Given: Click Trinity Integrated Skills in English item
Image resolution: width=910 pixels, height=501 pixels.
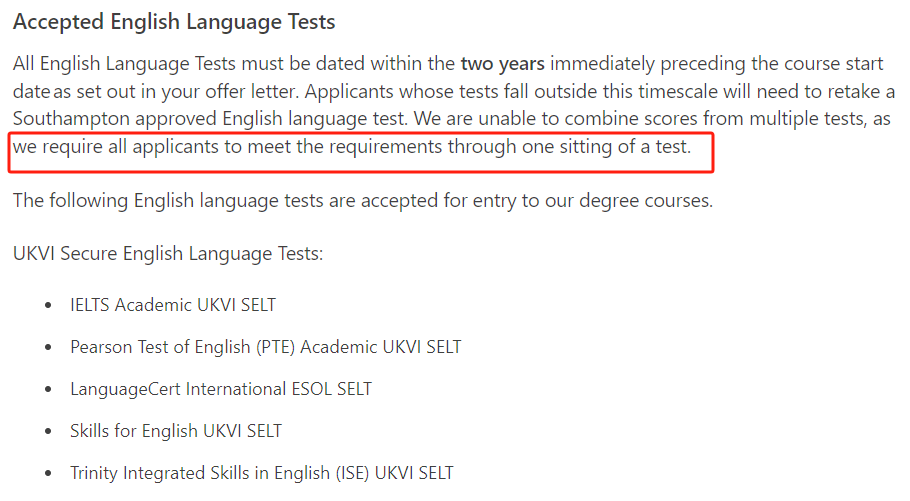Looking at the screenshot, I should (262, 473).
